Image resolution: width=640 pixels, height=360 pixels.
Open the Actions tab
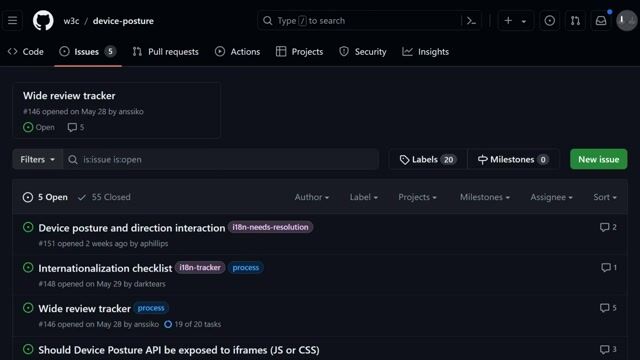point(238,52)
